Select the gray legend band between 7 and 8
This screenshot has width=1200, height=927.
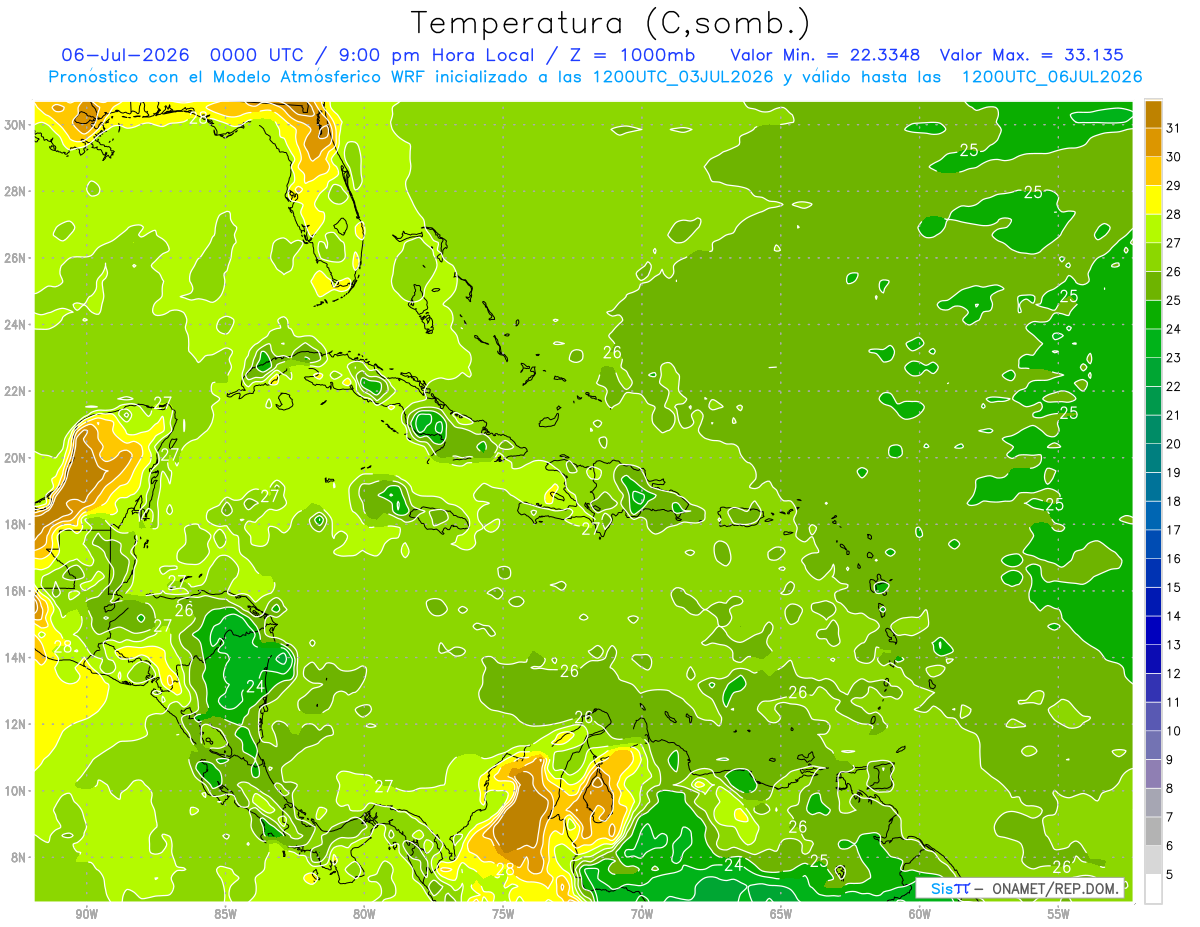[x=1153, y=802]
